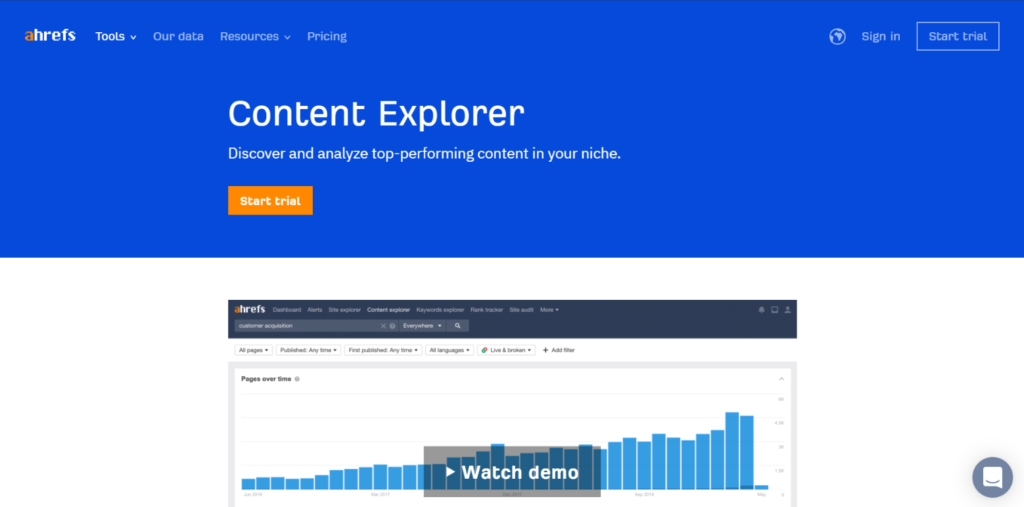Click the ahrefs logo in the site header
The image size is (1024, 507).
(50, 36)
